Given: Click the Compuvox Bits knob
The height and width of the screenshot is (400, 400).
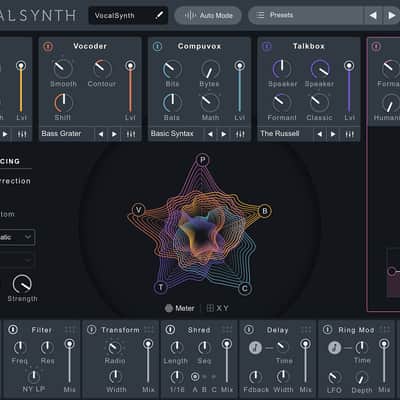Looking at the screenshot, I should (x=172, y=69).
